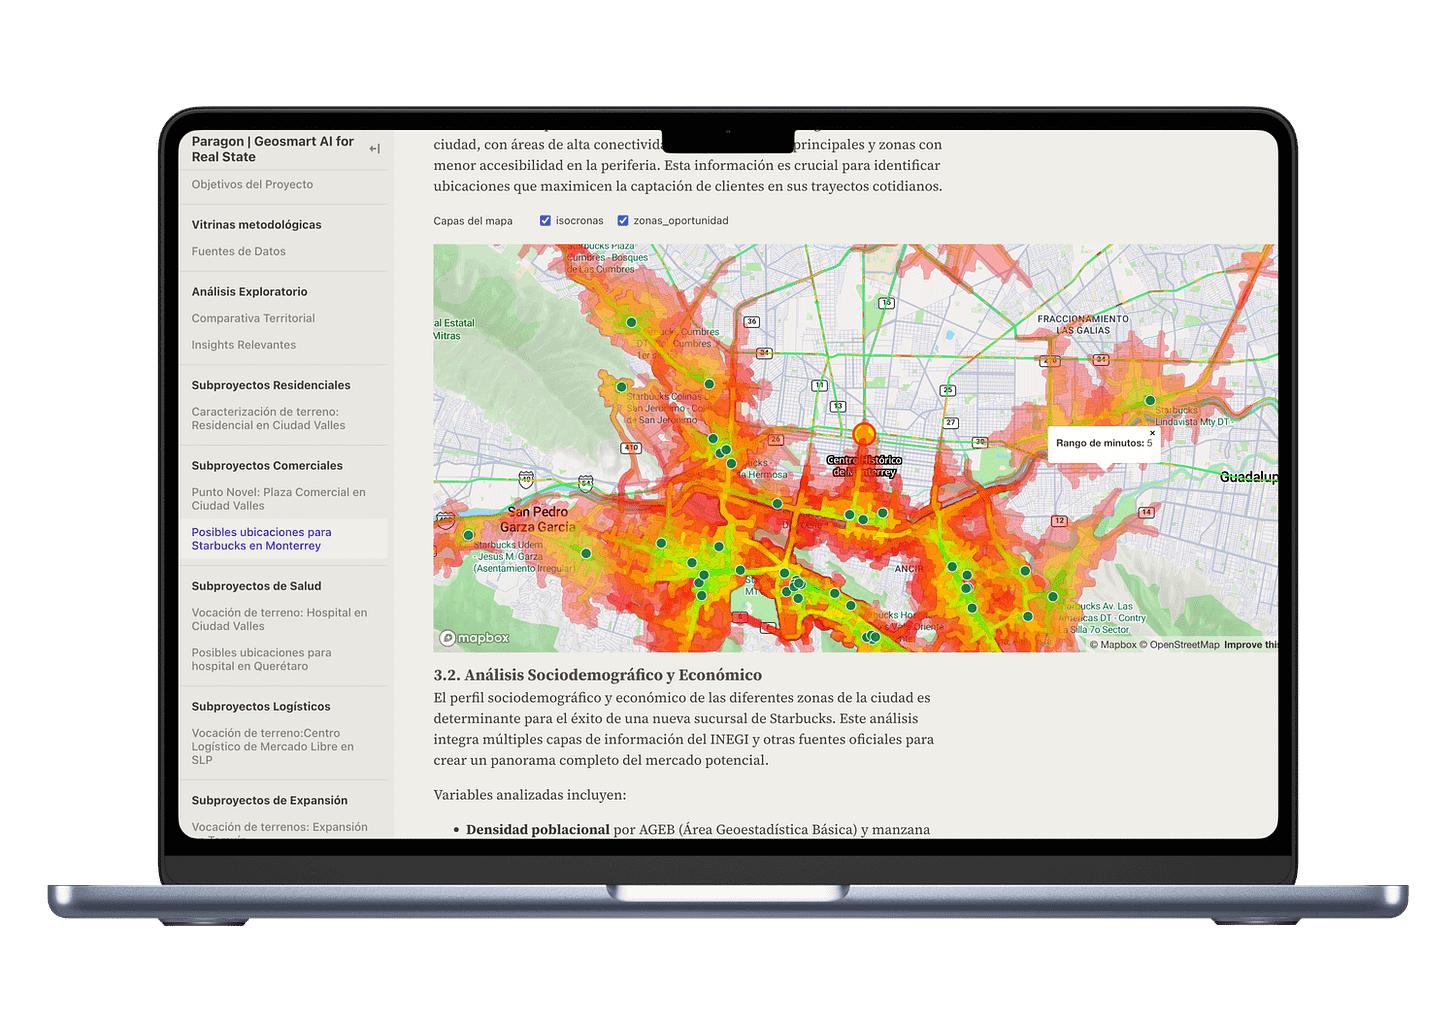Image resolution: width=1456 pixels, height=1029 pixels.
Task: Toggle the zonas_oportunidad layer checkbox
Action: point(622,220)
